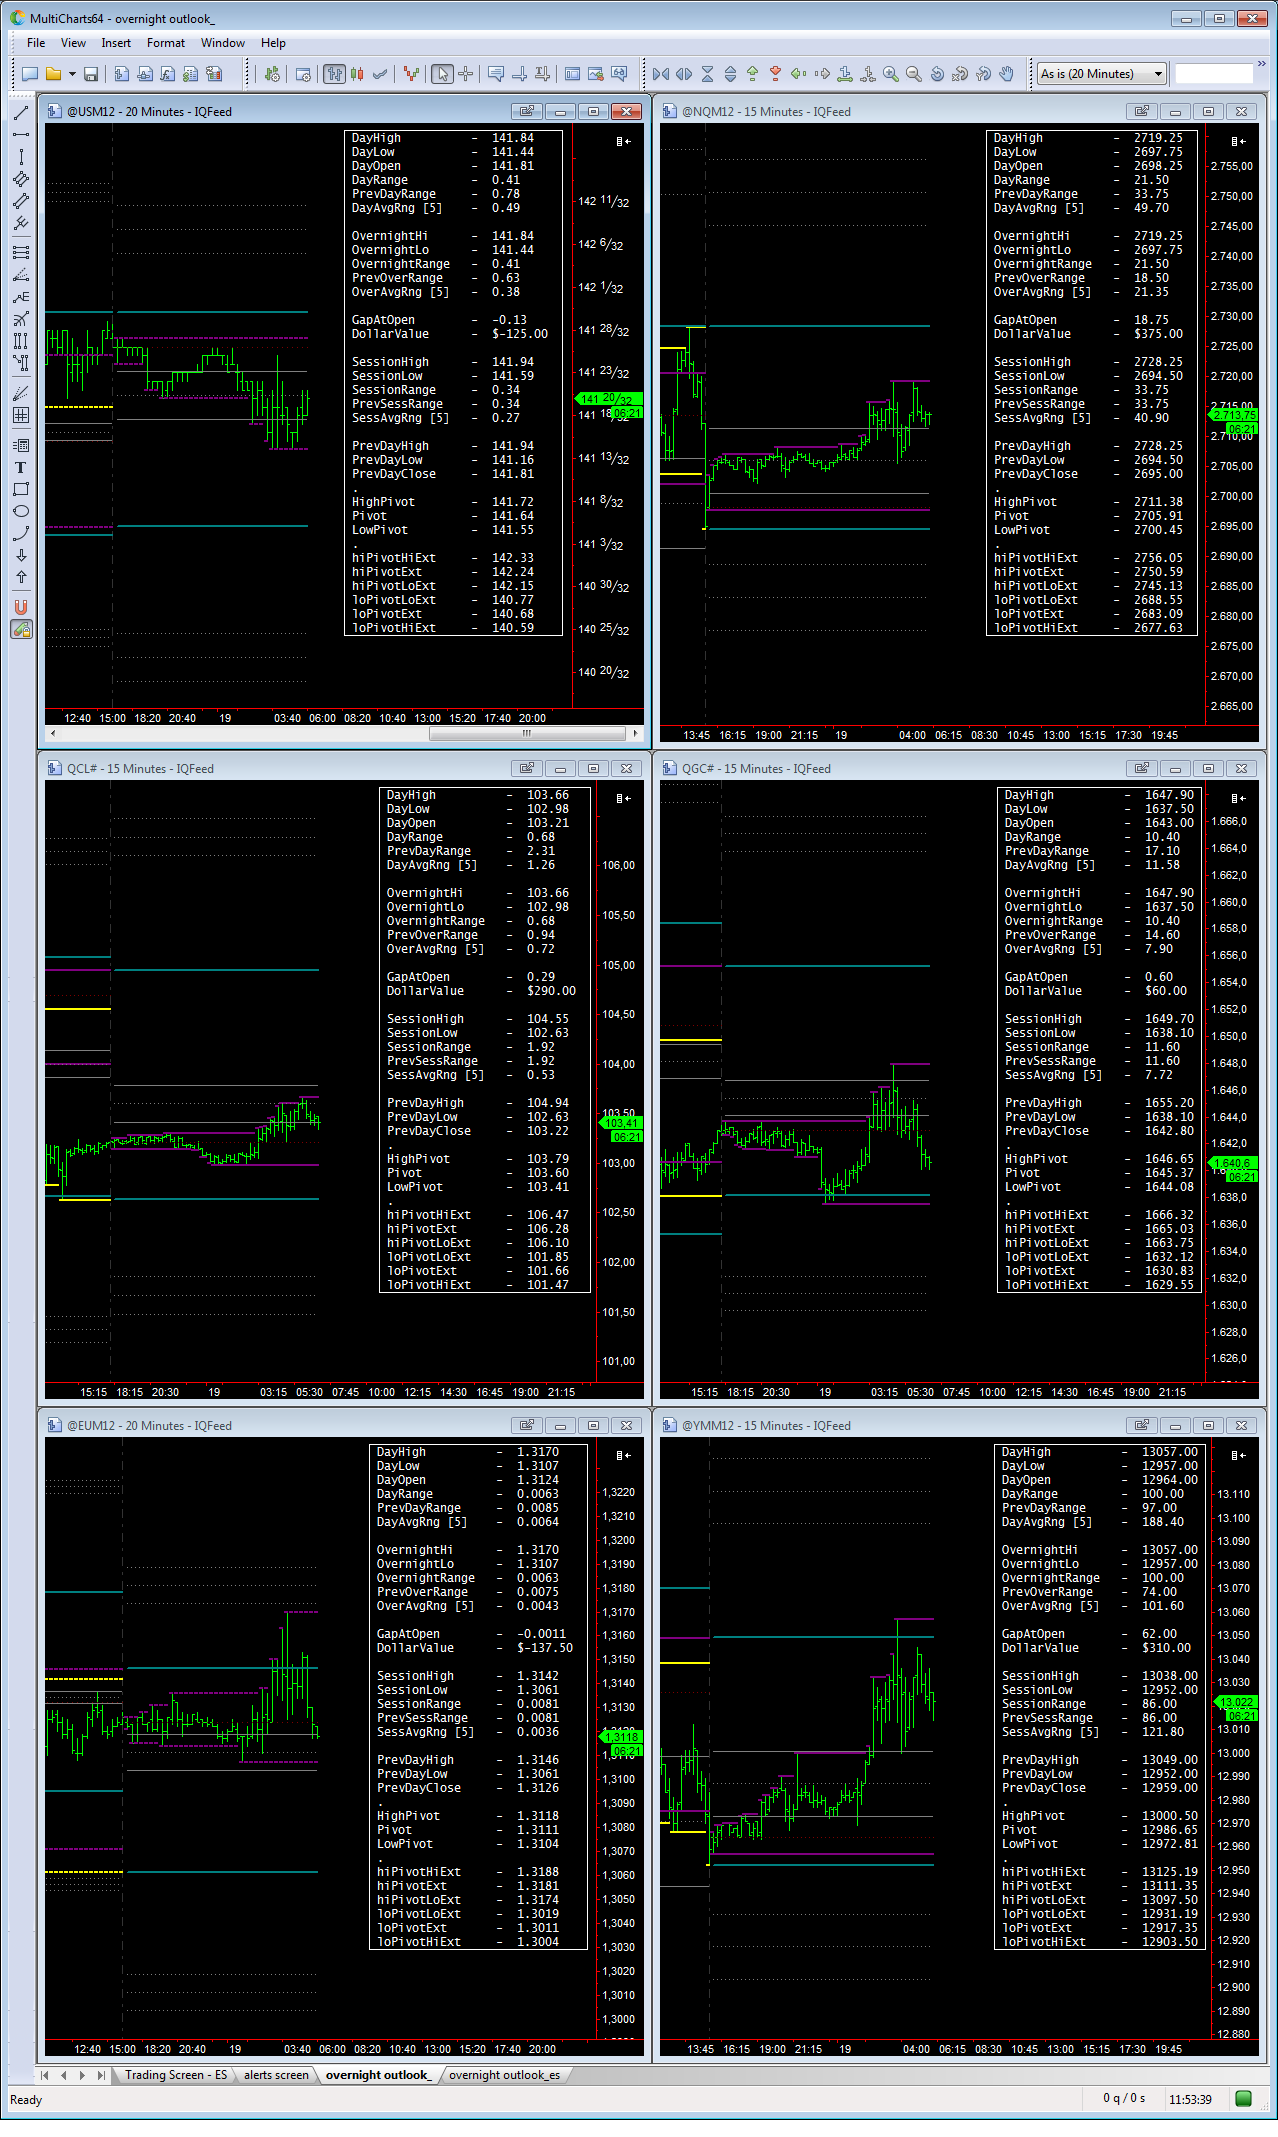Save workspace with the floppy disk icon
The image size is (1278, 2137).
tap(91, 74)
